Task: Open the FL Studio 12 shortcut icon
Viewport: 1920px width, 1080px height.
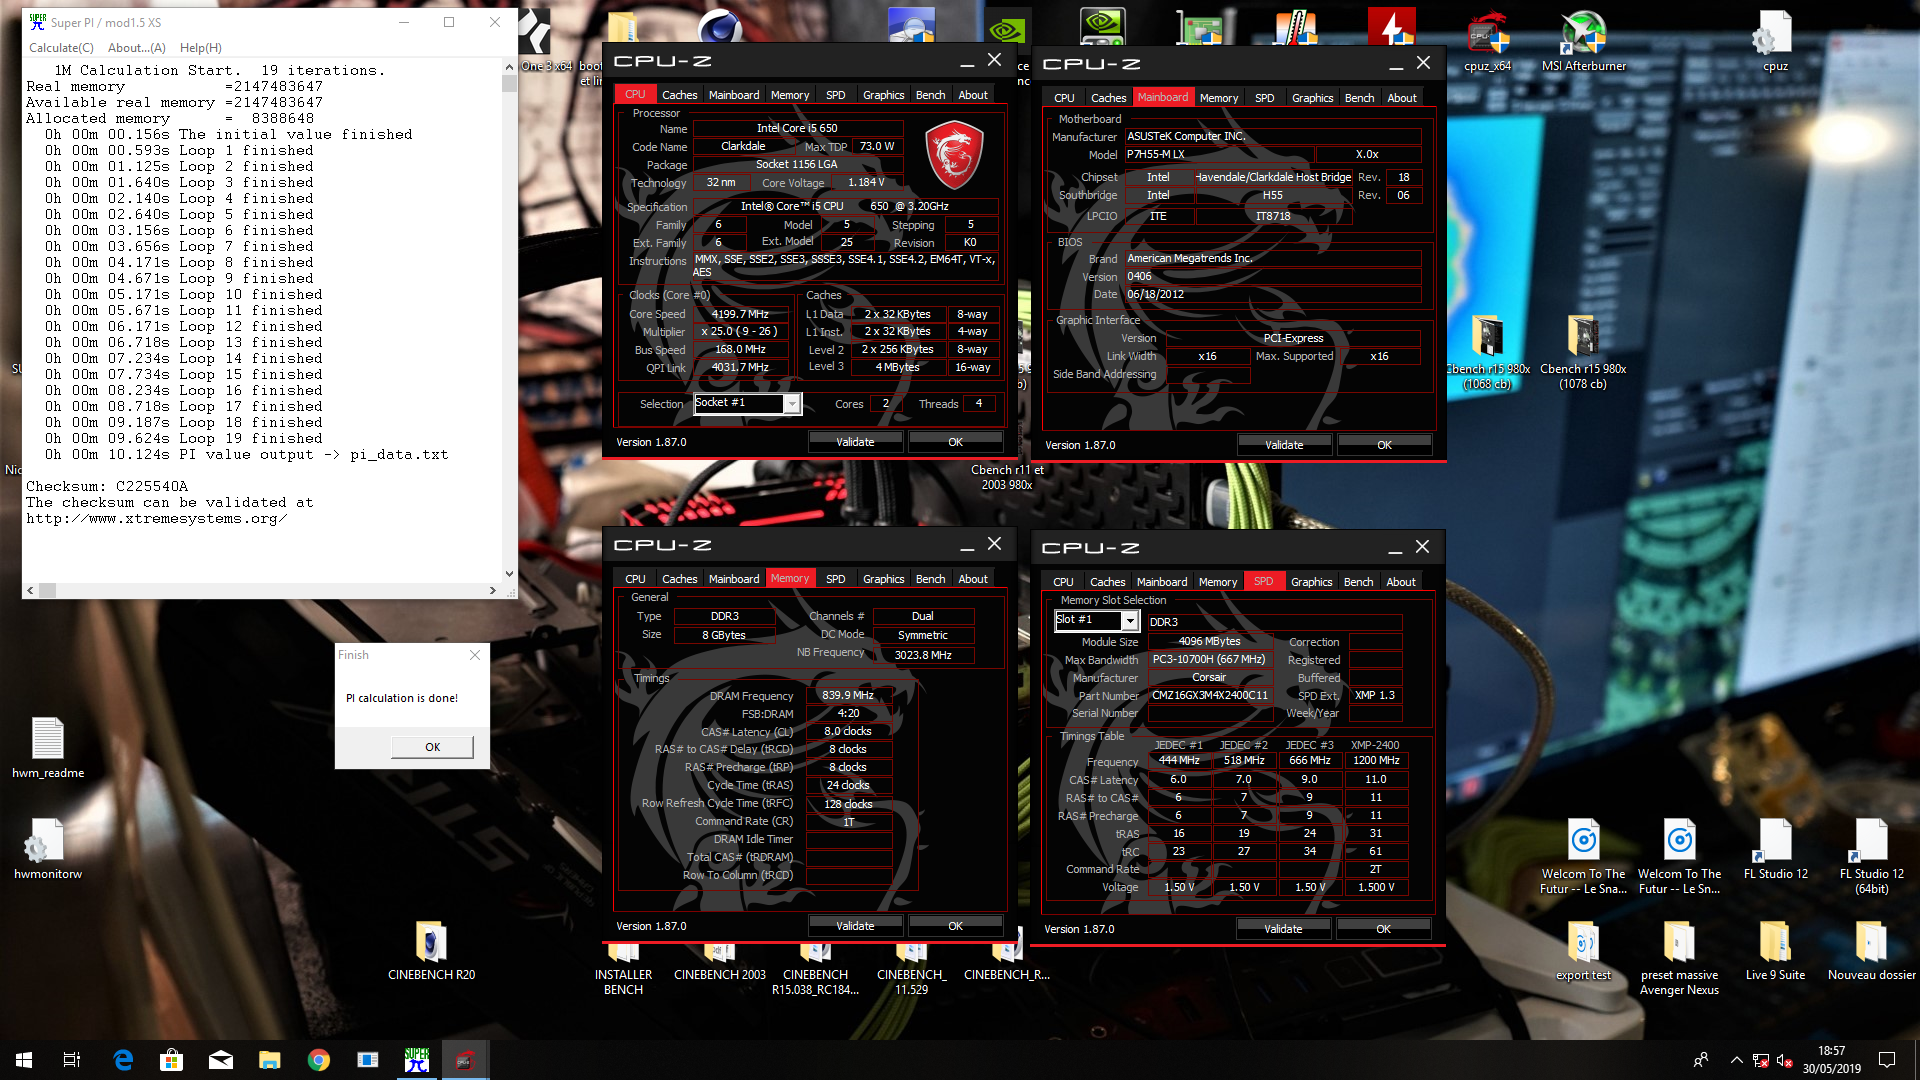Action: tap(1775, 849)
